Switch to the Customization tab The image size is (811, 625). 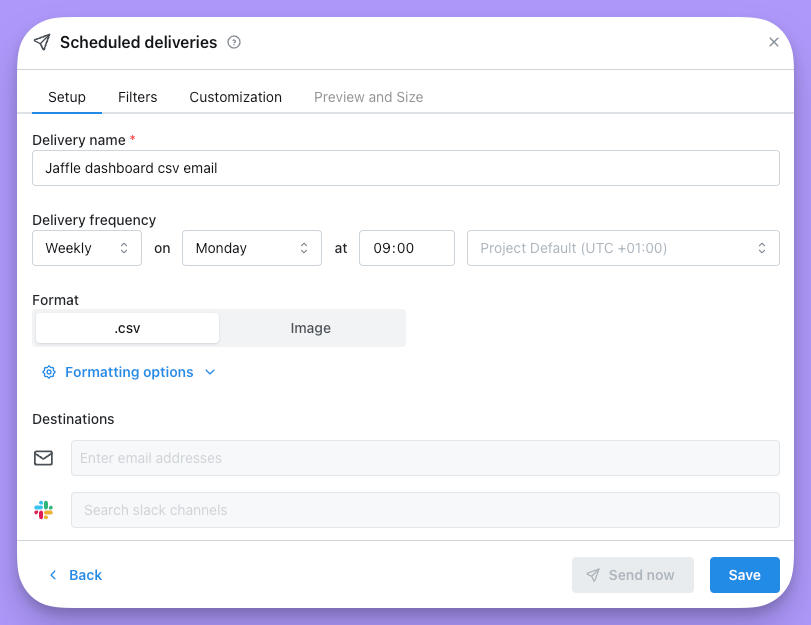tap(235, 97)
